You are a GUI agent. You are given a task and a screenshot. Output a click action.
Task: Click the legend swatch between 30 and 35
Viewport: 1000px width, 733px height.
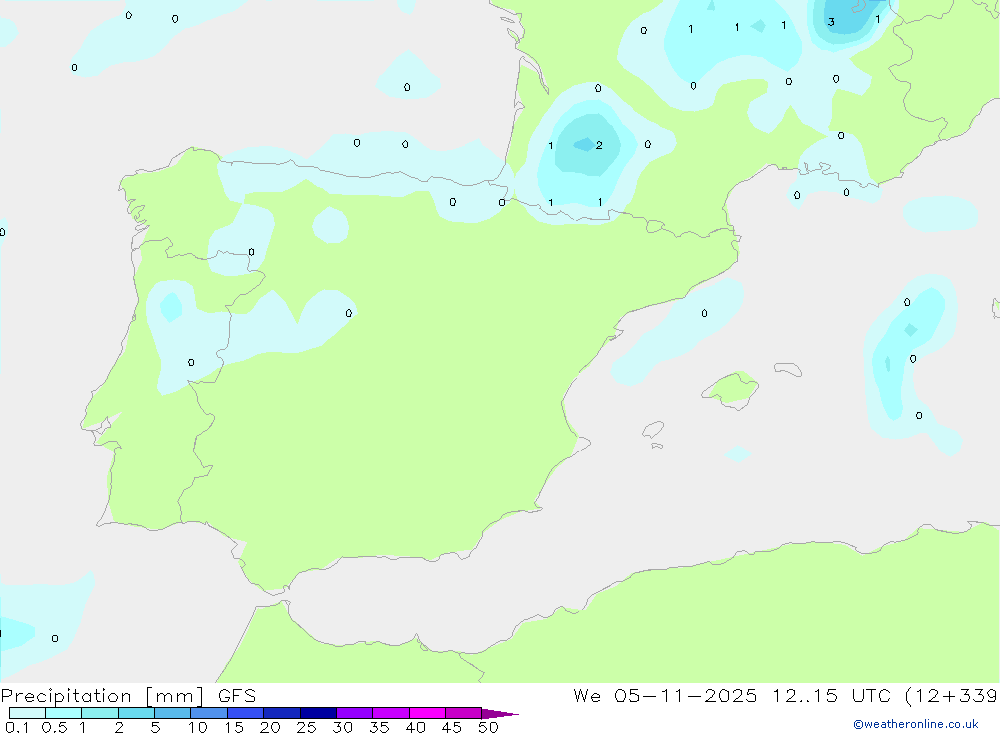pyautogui.click(x=355, y=713)
